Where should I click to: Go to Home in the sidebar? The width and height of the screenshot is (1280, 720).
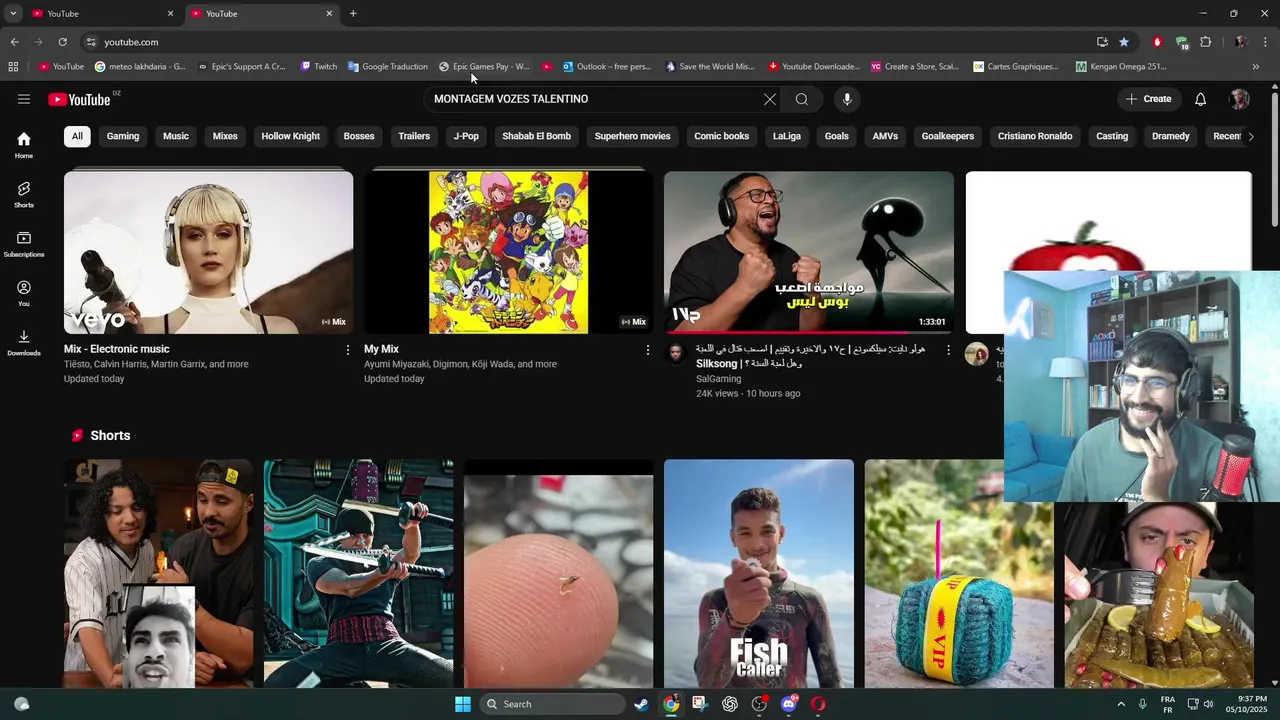24,145
